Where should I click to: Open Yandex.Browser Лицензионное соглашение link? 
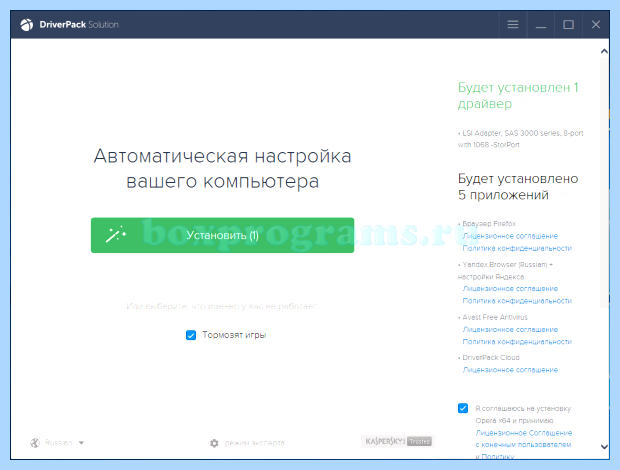[510, 289]
